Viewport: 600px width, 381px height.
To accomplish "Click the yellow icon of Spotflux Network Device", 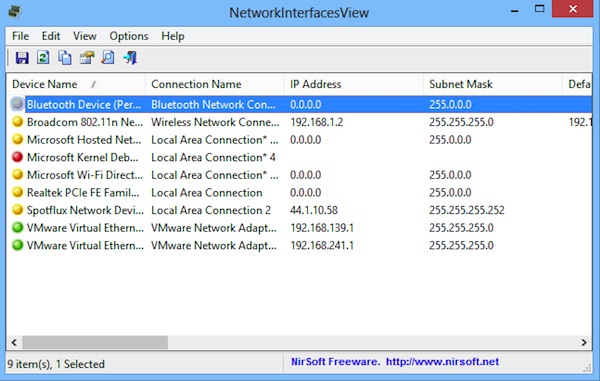I will pyautogui.click(x=17, y=210).
